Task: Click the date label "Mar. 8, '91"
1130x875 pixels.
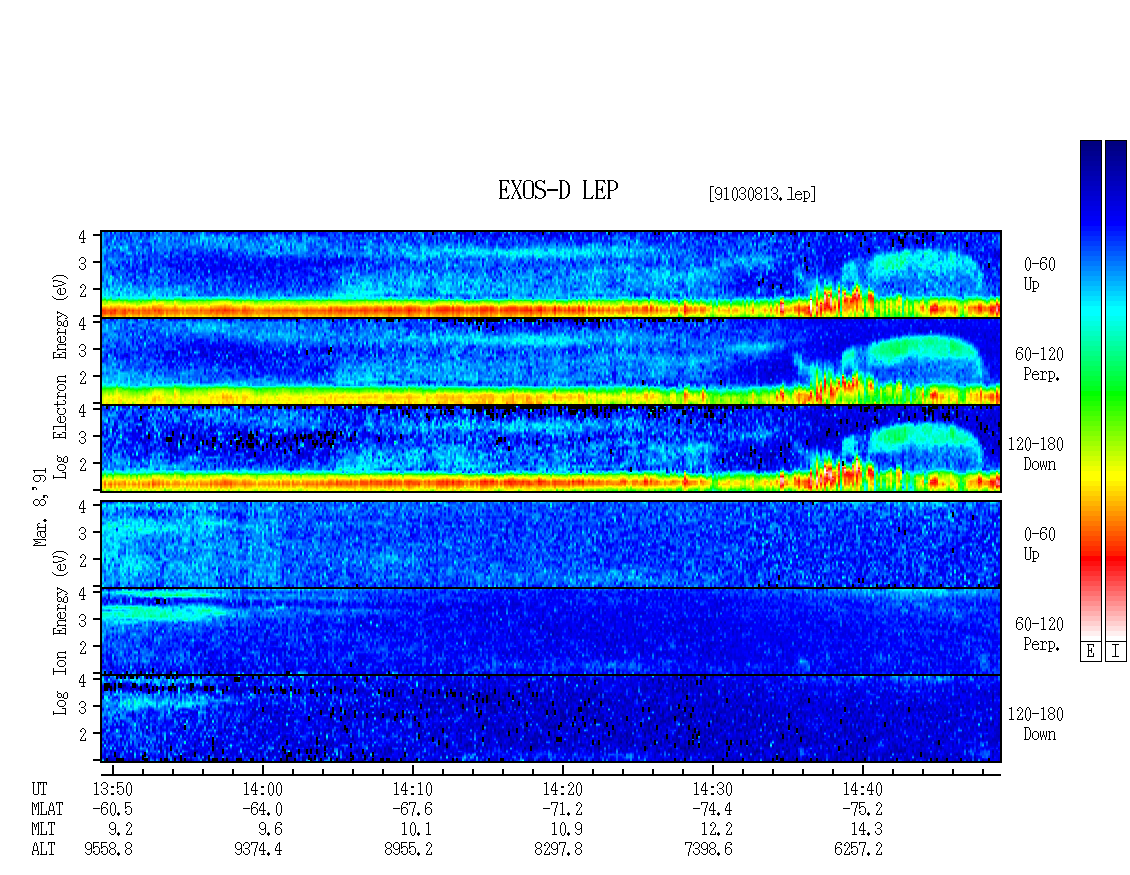Action: tap(40, 507)
